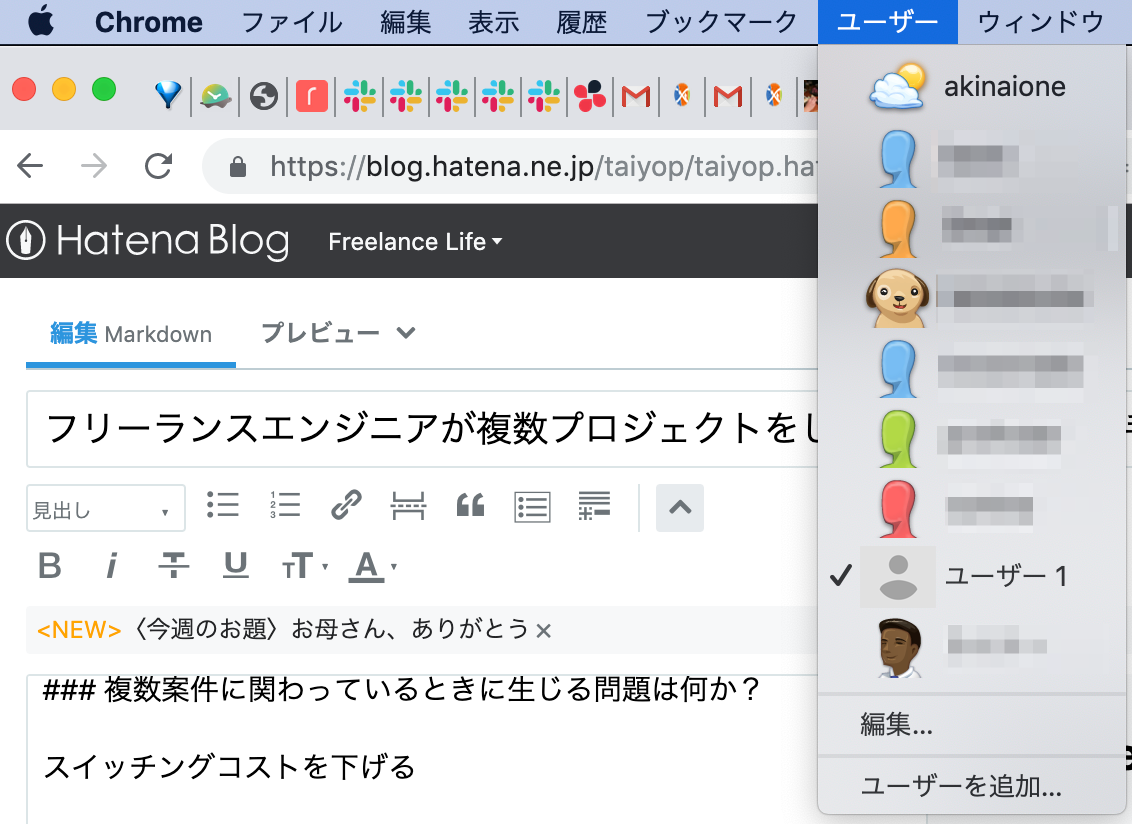Switch to the red 'r' pinned tab
The image size is (1132, 824).
pyautogui.click(x=312, y=95)
